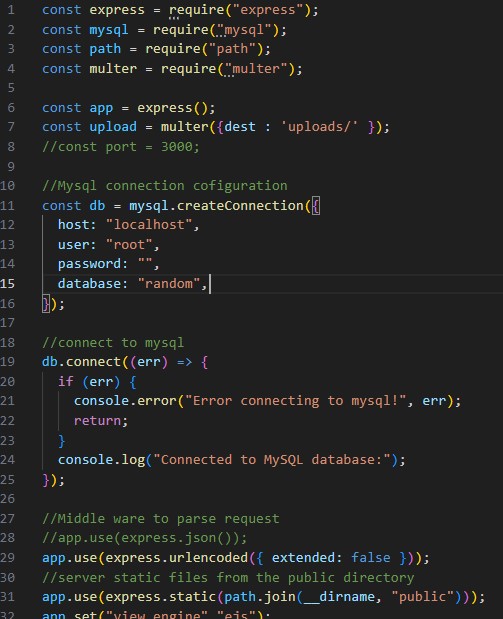Click __dirname on line 31
This screenshot has width=503, height=619.
click(x=339, y=596)
